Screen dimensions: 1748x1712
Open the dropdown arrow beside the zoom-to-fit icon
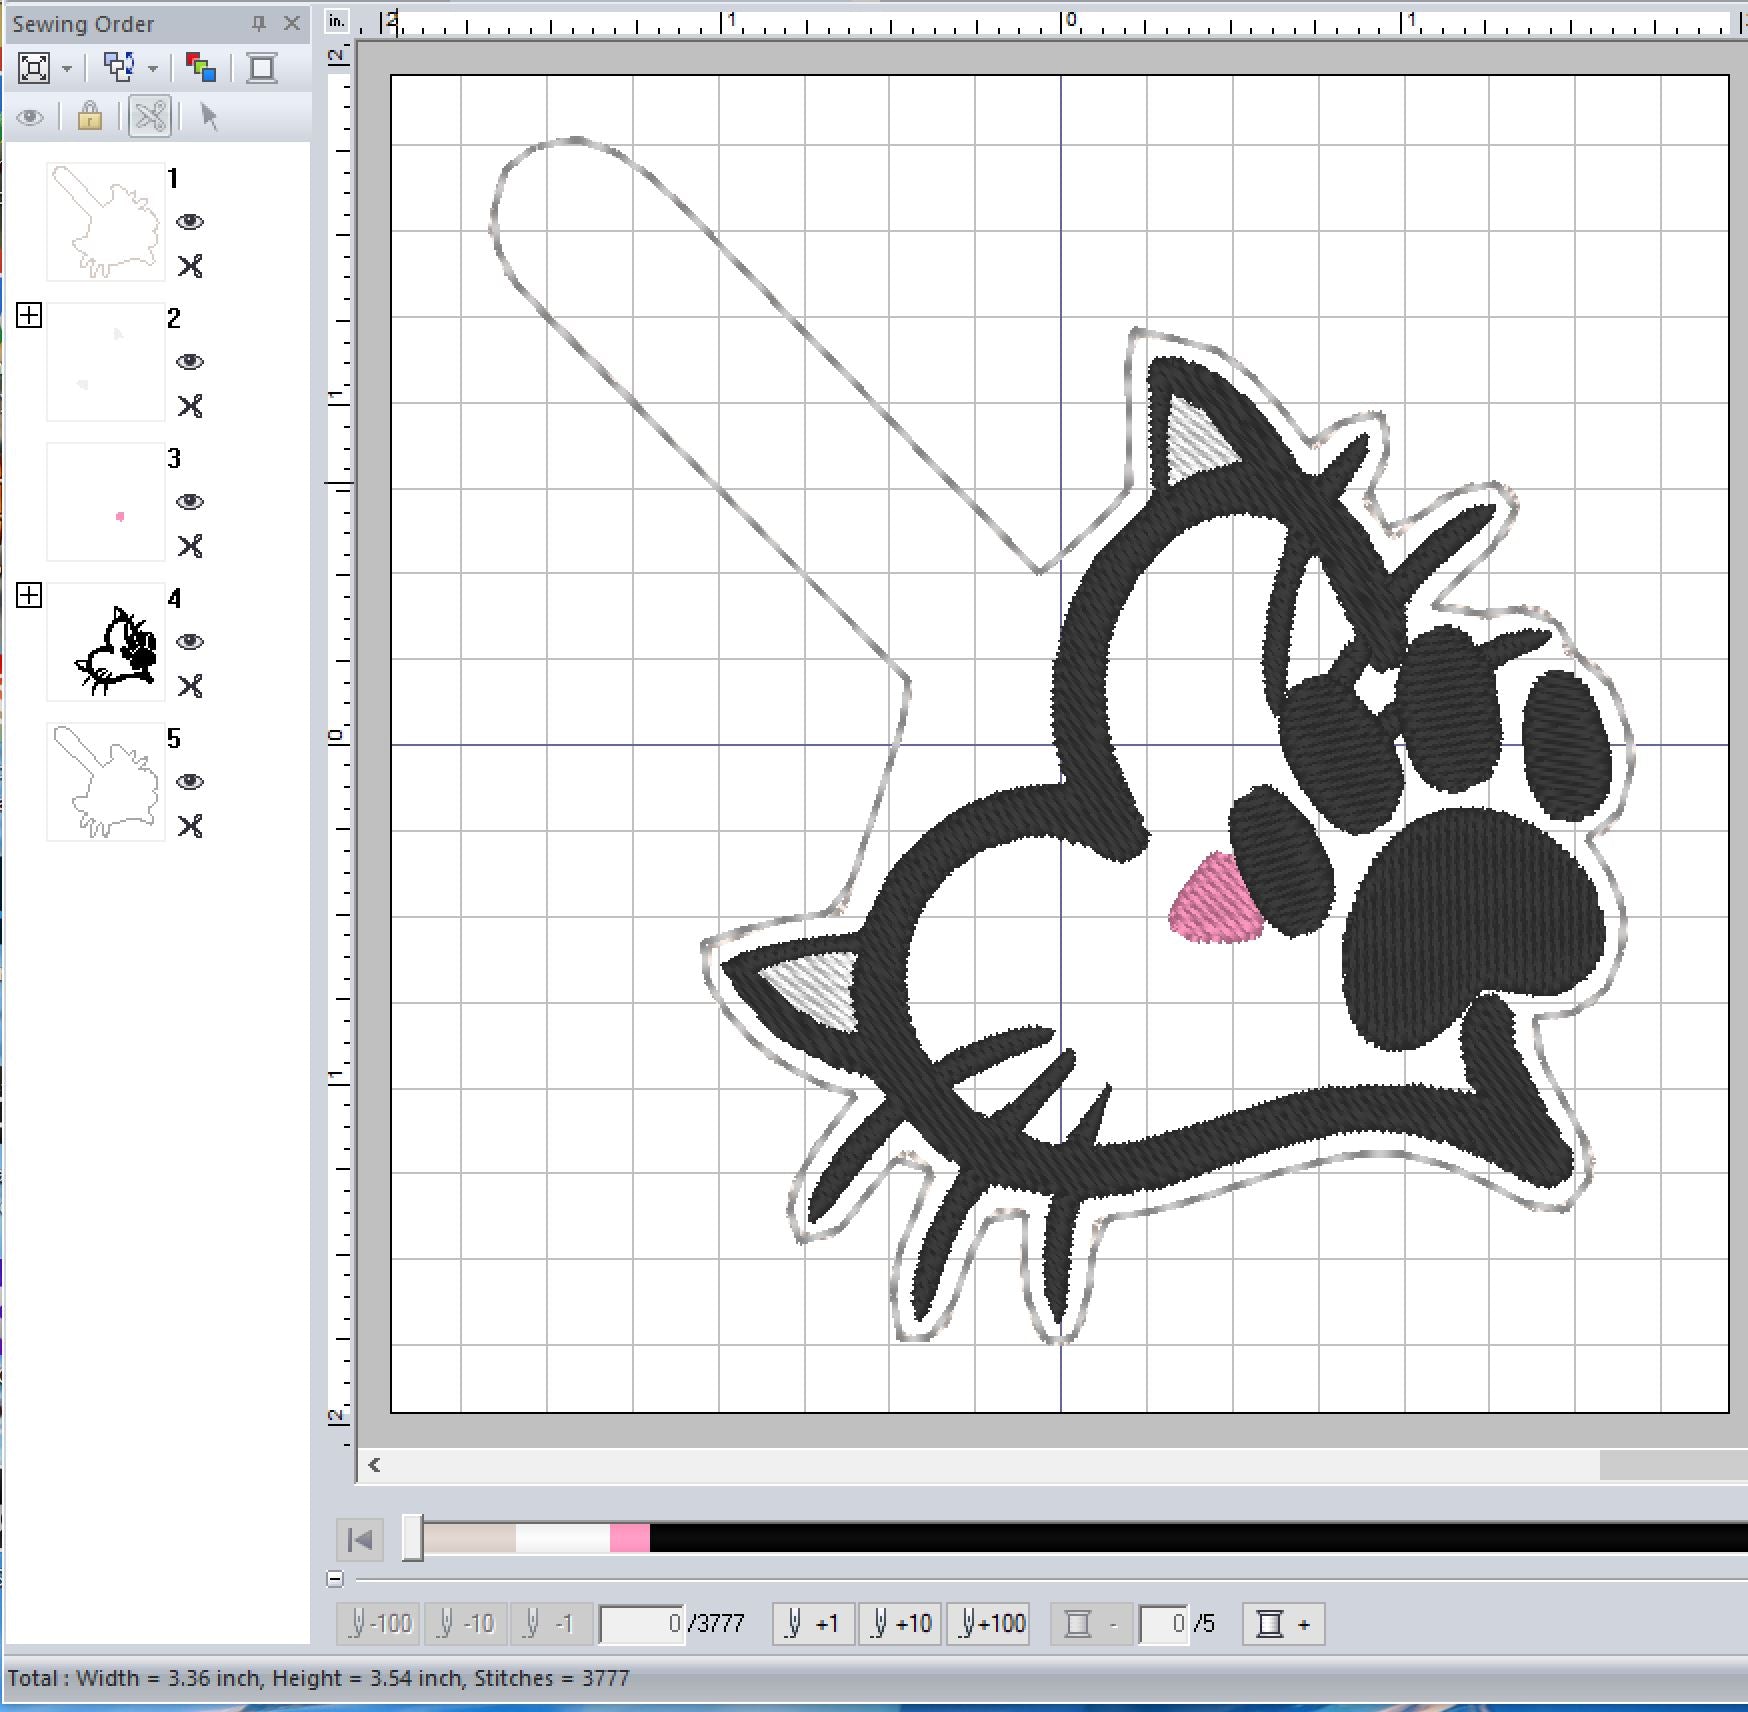click(67, 69)
